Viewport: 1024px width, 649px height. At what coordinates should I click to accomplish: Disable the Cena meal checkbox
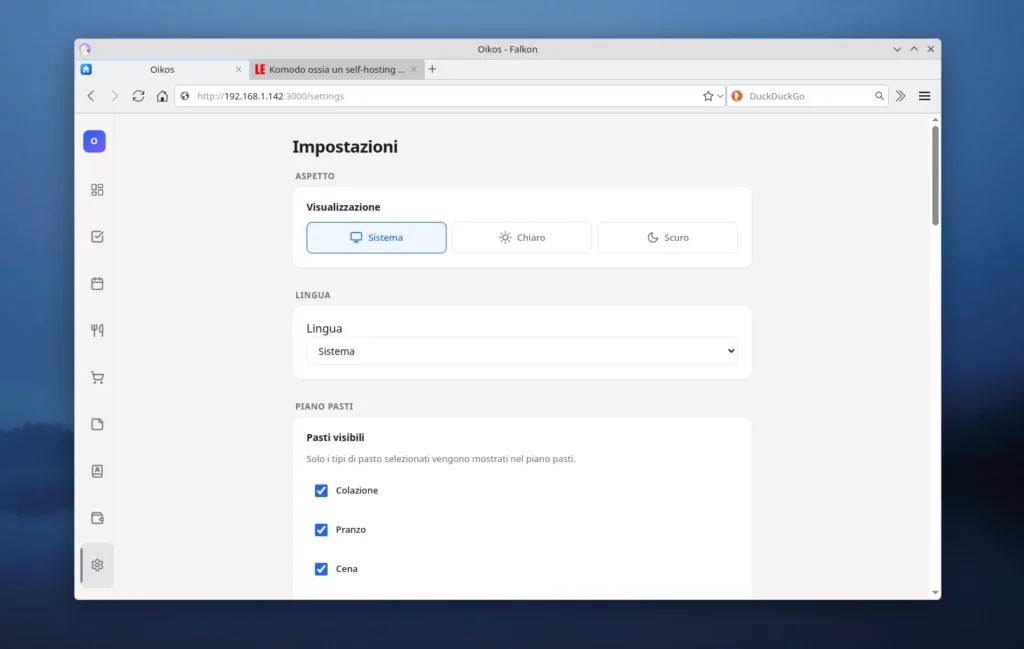coord(321,569)
